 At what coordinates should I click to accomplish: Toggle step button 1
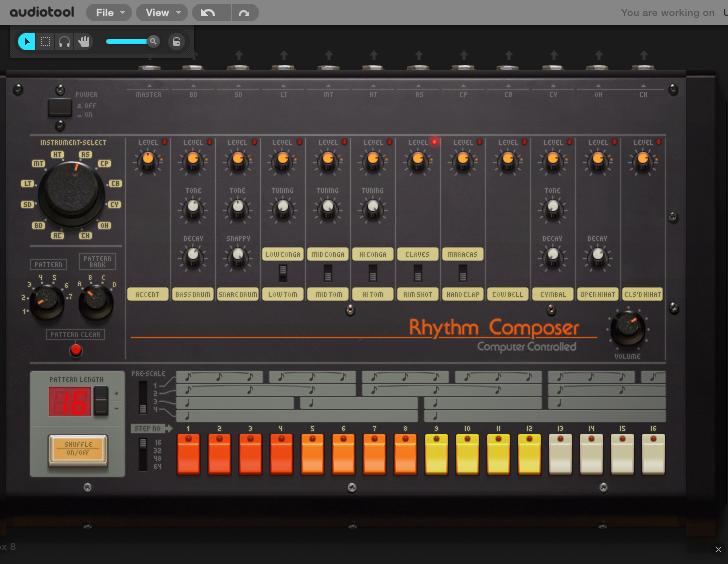click(x=188, y=454)
